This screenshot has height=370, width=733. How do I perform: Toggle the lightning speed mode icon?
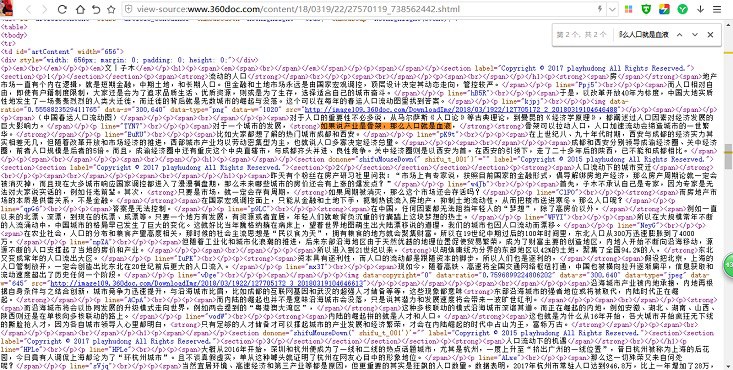coord(600,9)
